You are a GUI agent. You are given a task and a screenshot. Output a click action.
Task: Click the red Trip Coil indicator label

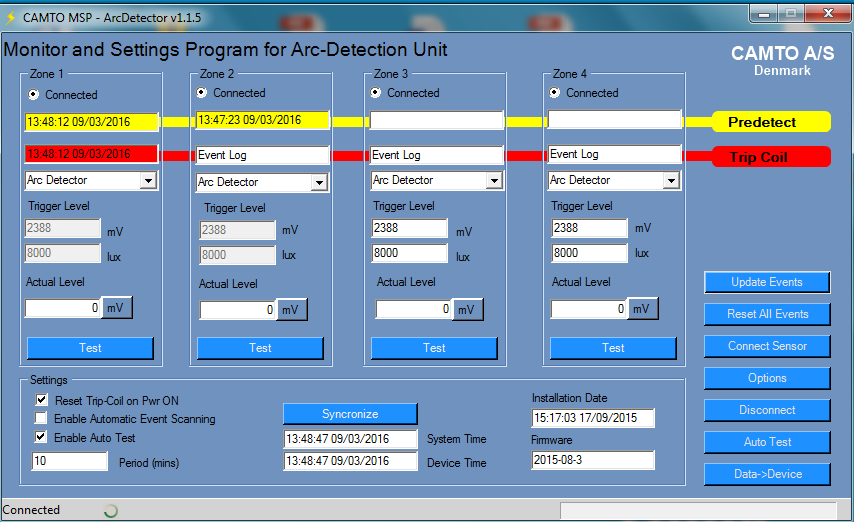(770, 157)
